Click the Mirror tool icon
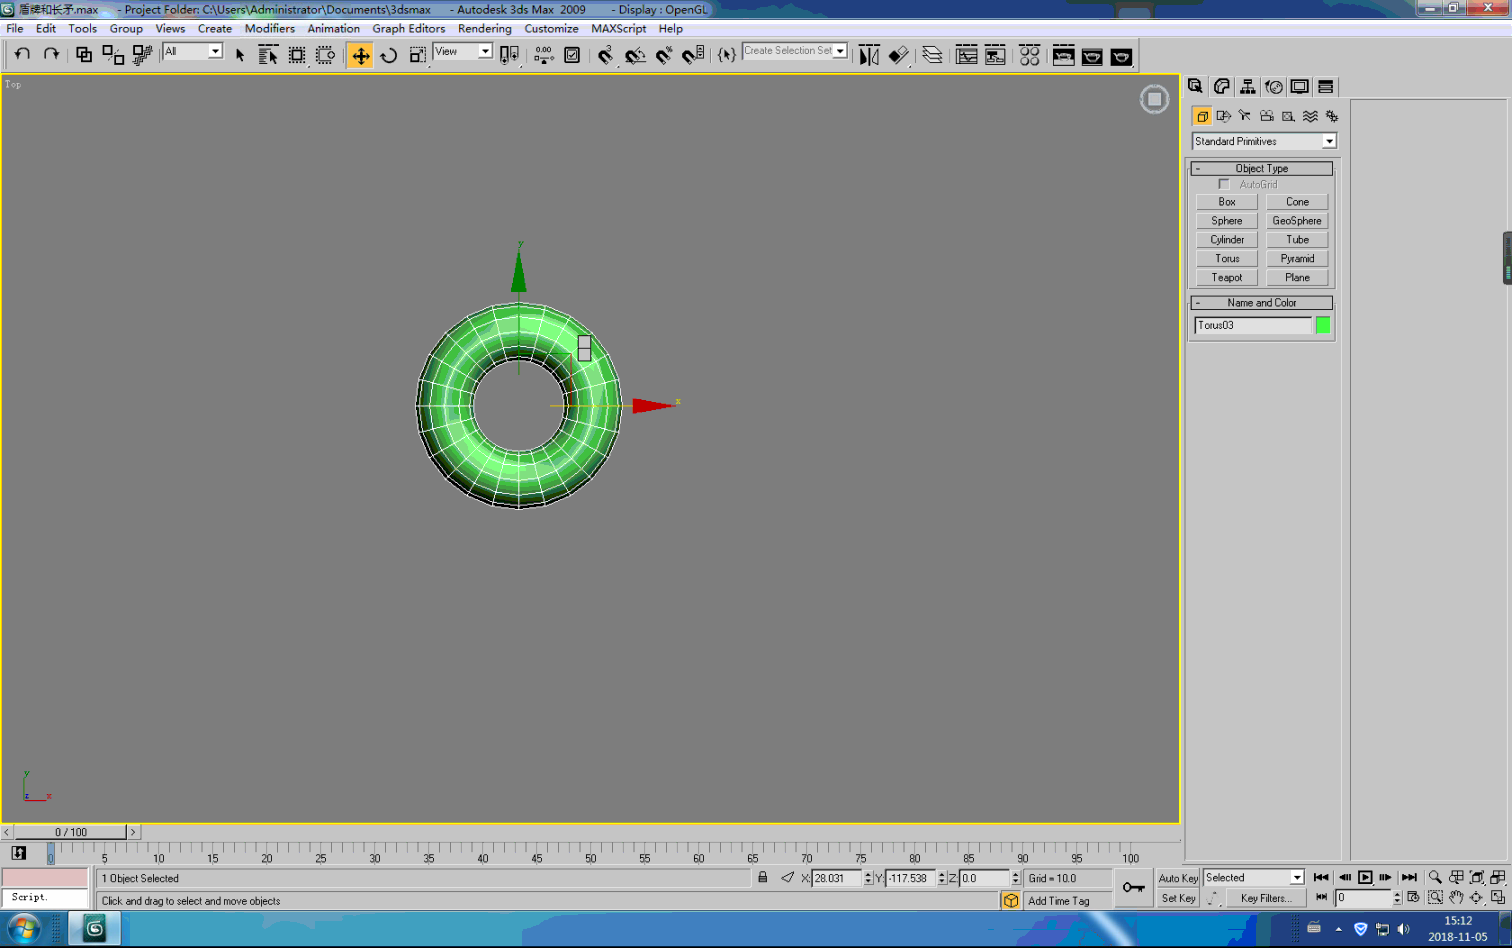The height and width of the screenshot is (948, 1512). point(869,55)
